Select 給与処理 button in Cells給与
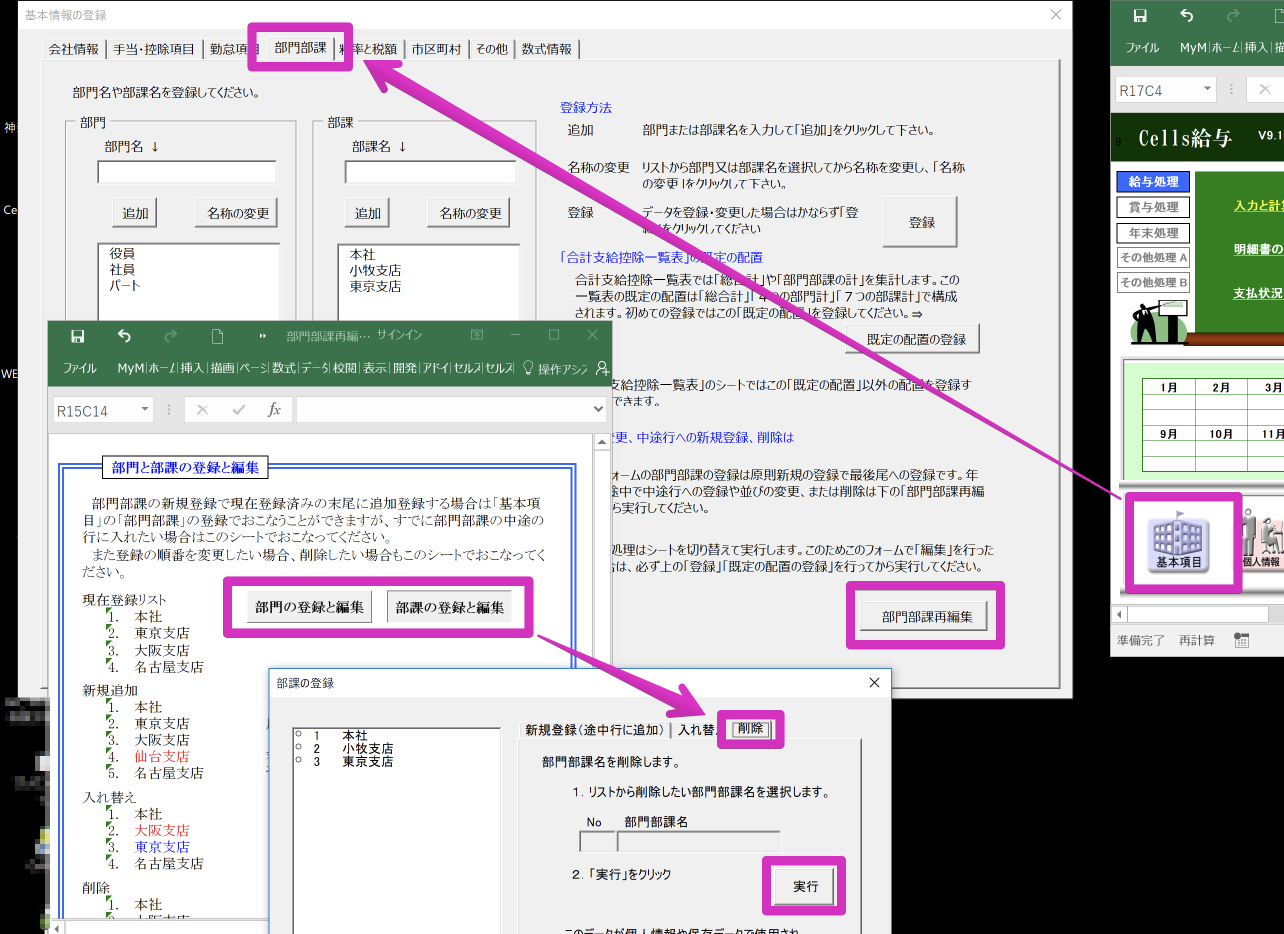Screen dimensions: 1284x934 tap(1153, 182)
